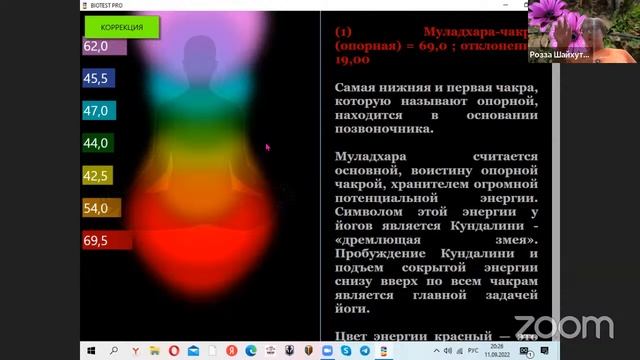The width and height of the screenshot is (640, 360).
Task: Switch to BIOTEST PRO taskbar icon
Action: tap(384, 351)
